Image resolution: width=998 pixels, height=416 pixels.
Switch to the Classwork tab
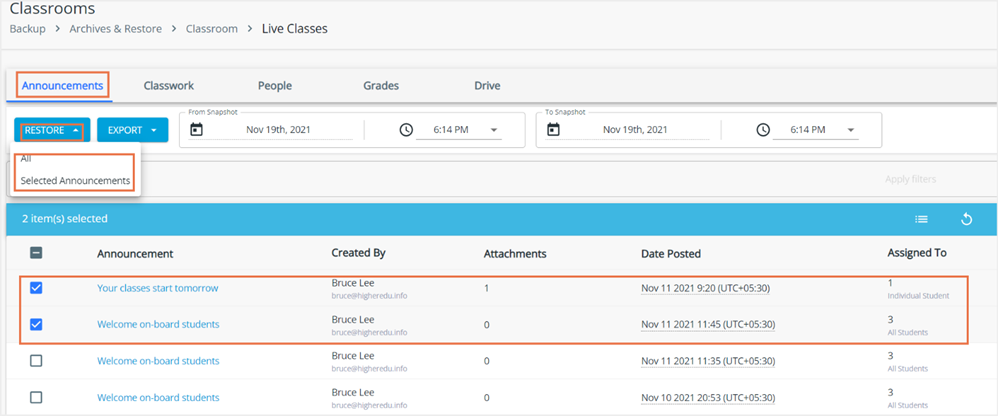tap(169, 86)
